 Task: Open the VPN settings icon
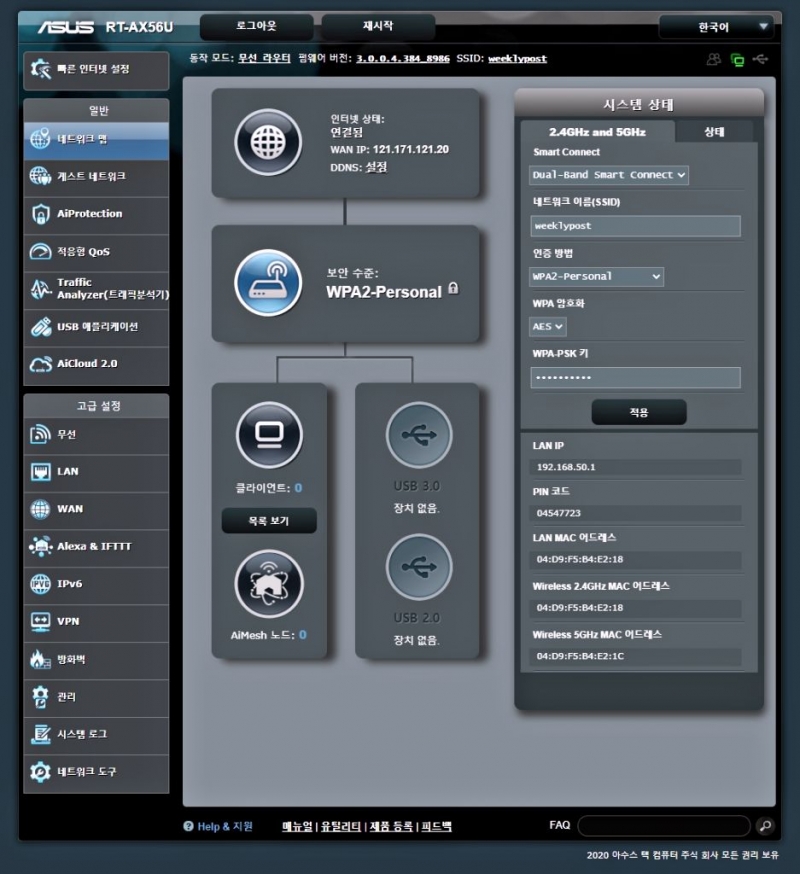click(x=40, y=621)
